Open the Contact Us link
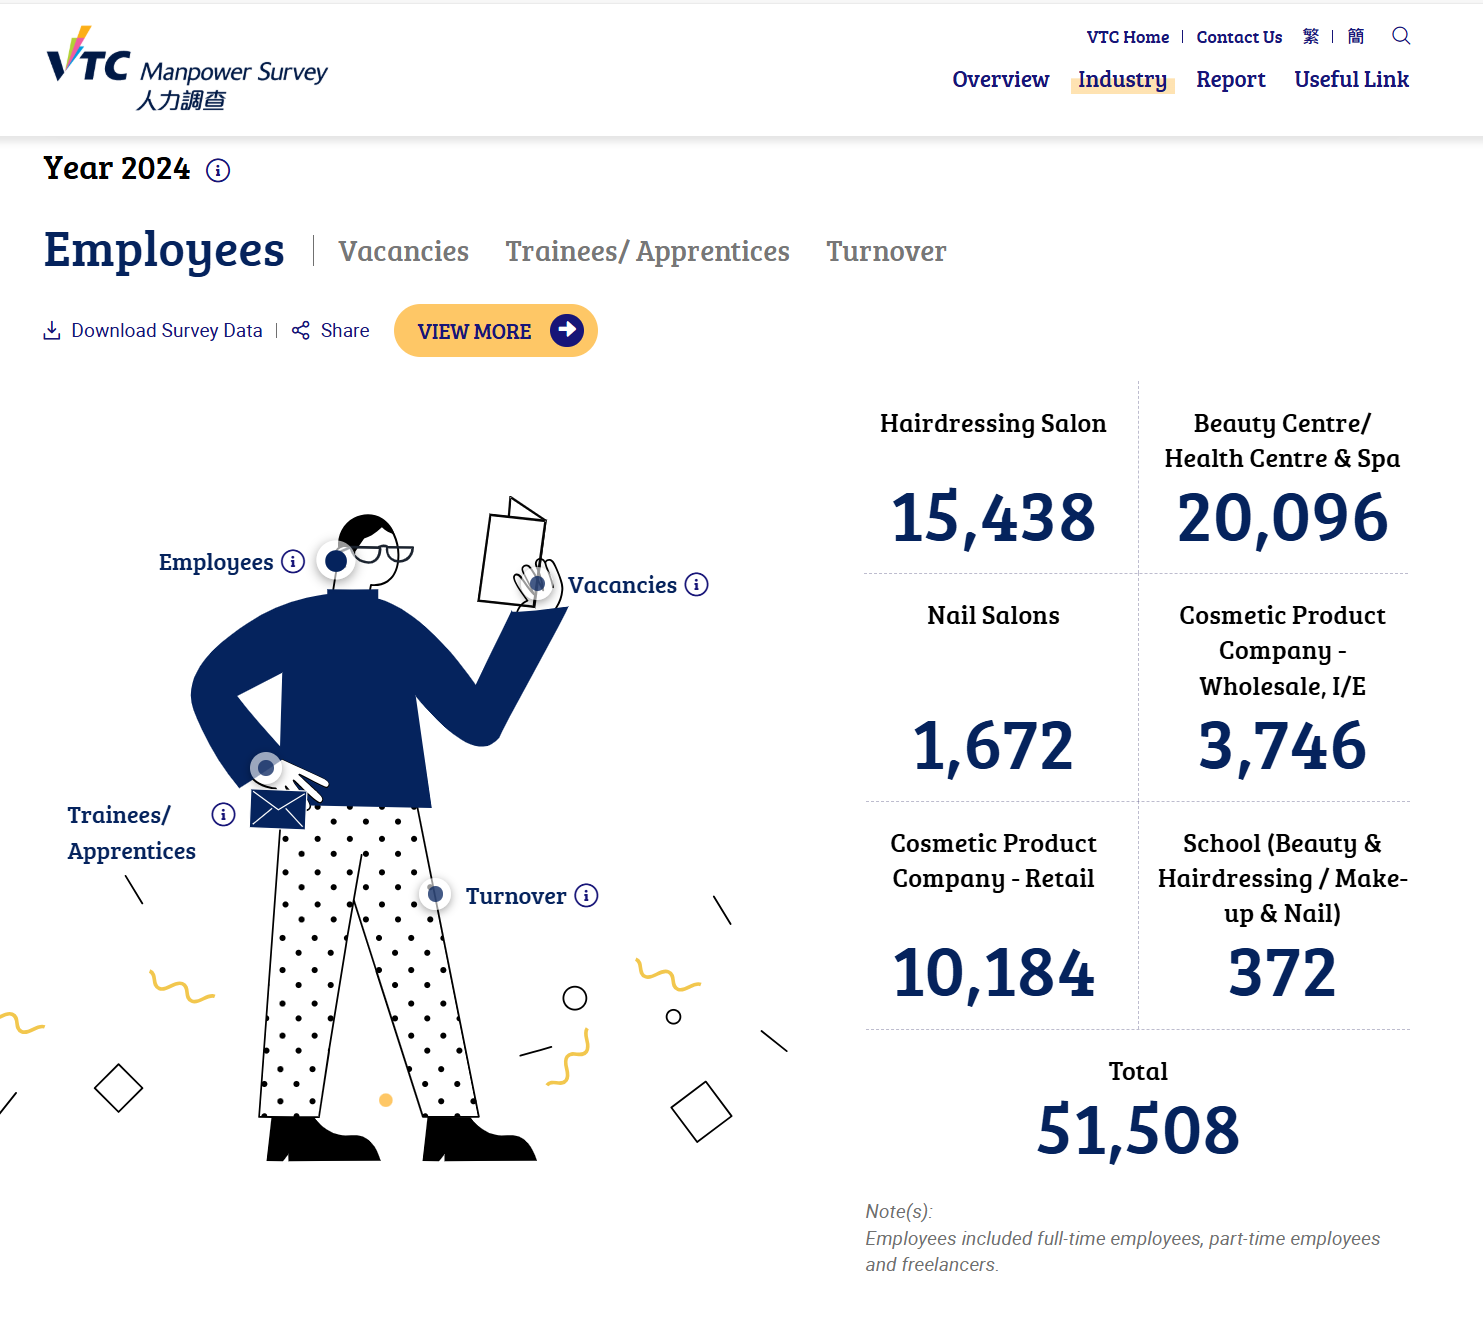Viewport: 1483px width, 1320px height. pos(1239,37)
